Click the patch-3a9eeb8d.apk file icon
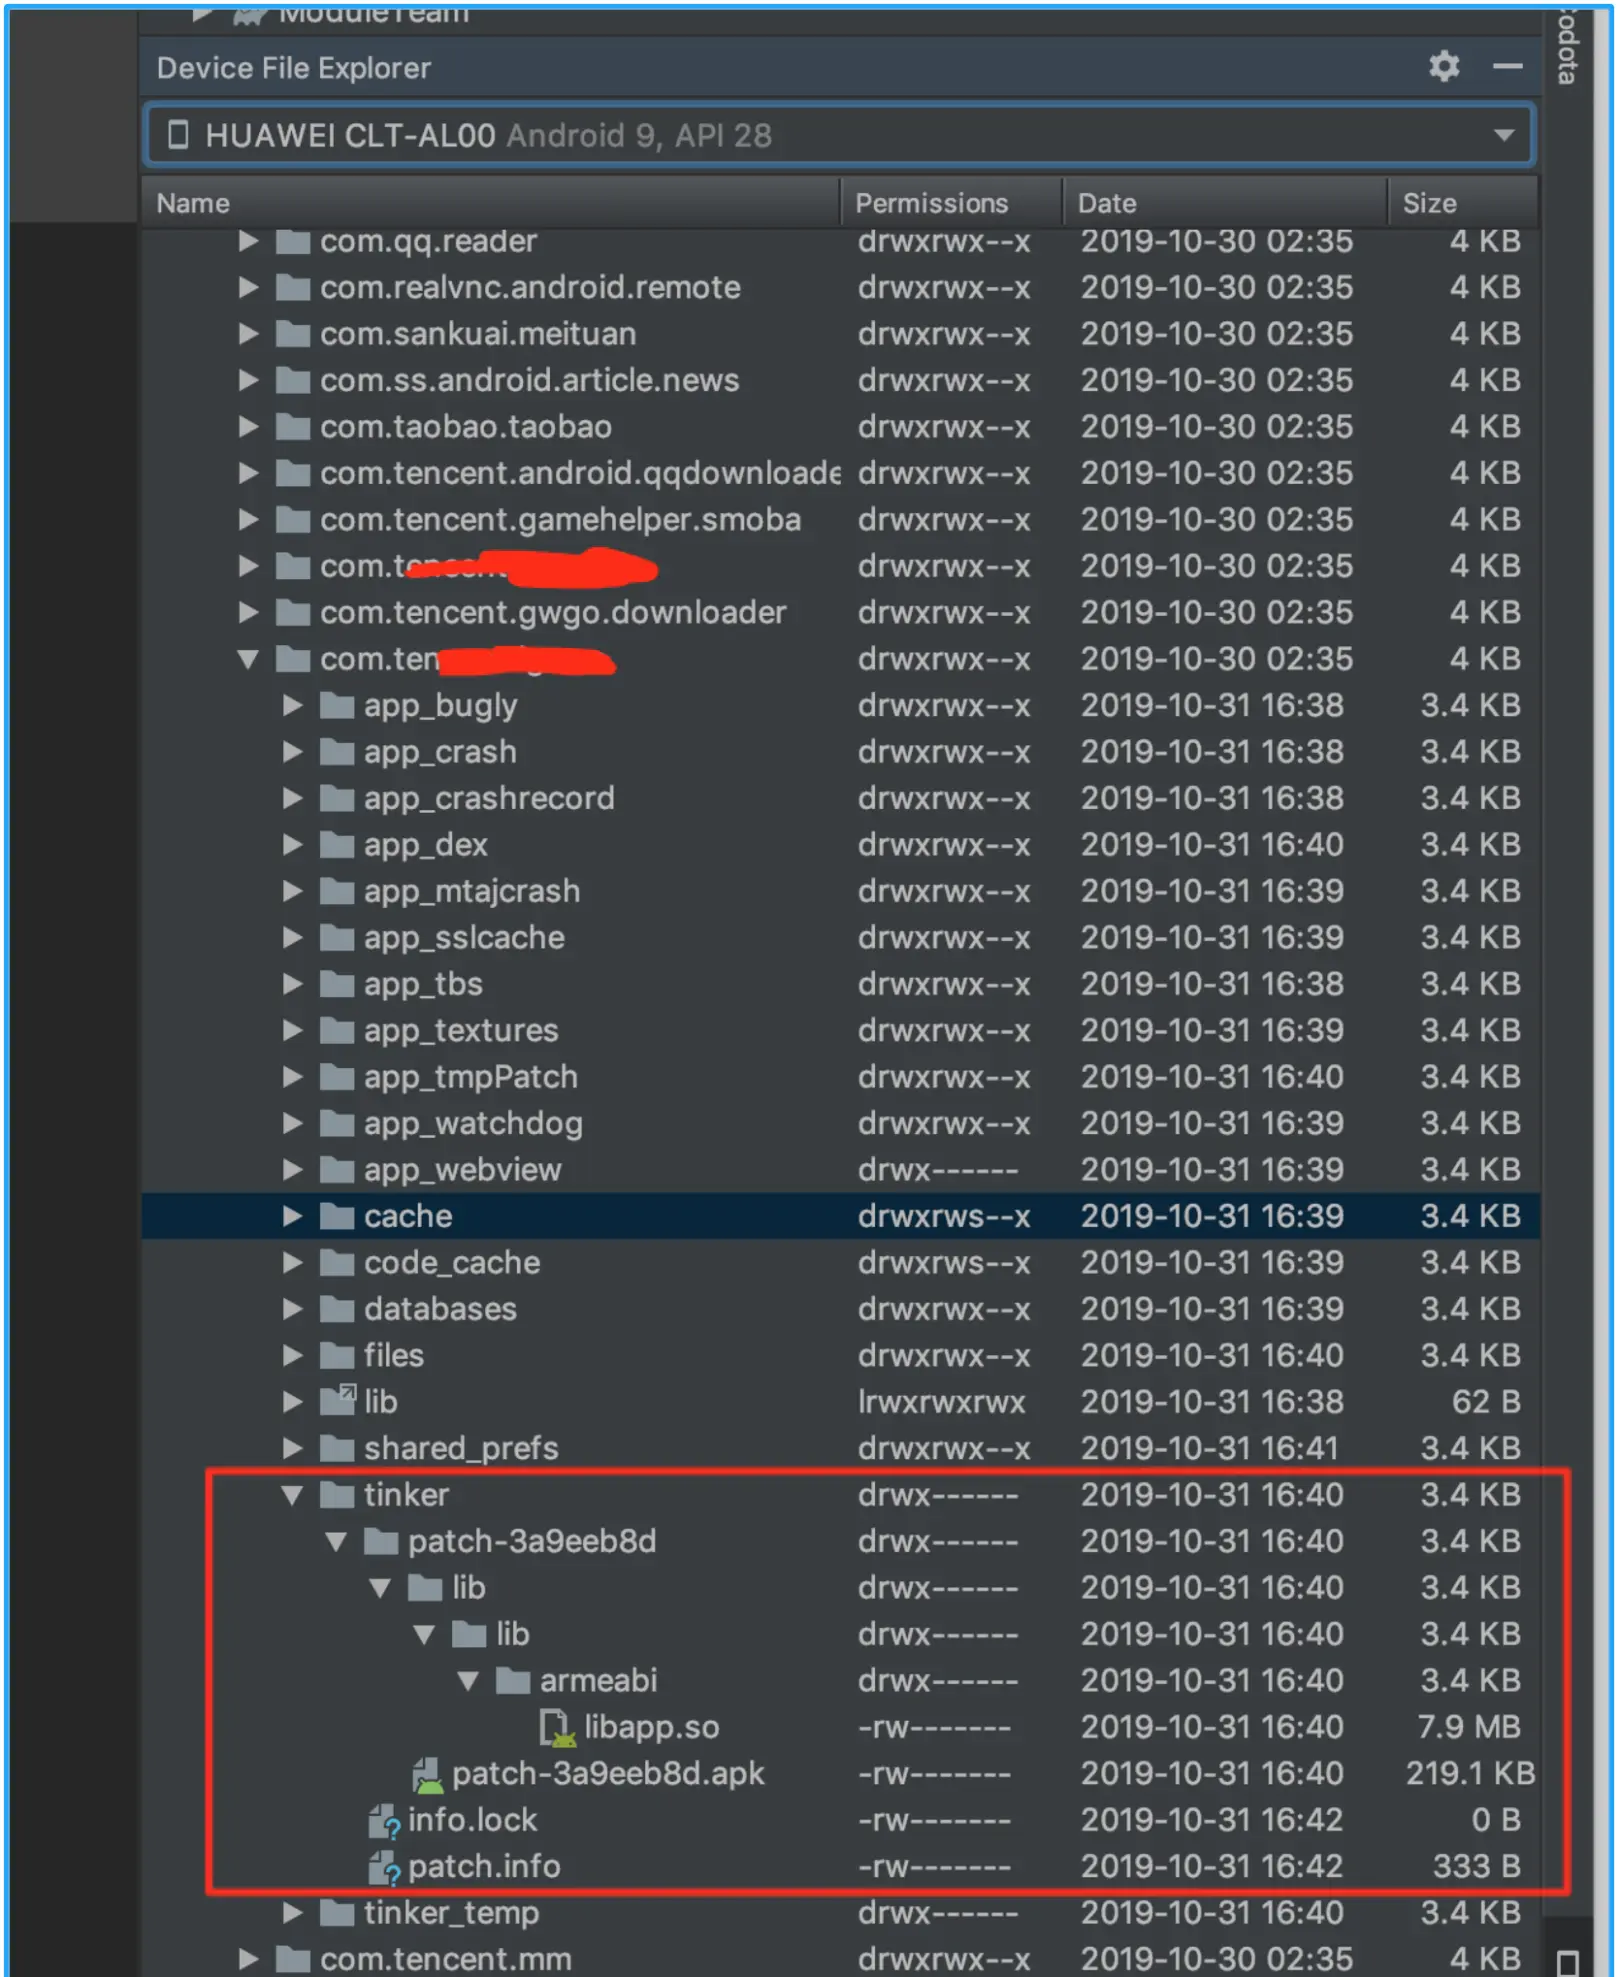The image size is (1620, 1977). (427, 1775)
